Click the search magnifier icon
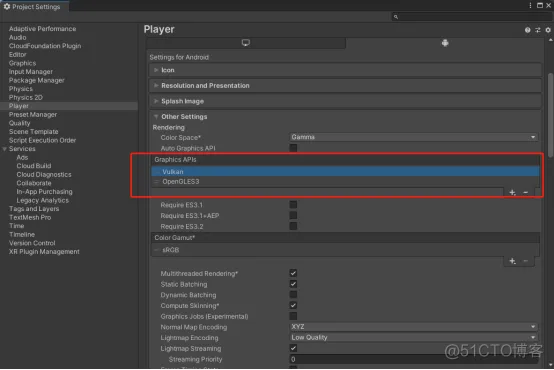The height and width of the screenshot is (370, 554). (396, 17)
